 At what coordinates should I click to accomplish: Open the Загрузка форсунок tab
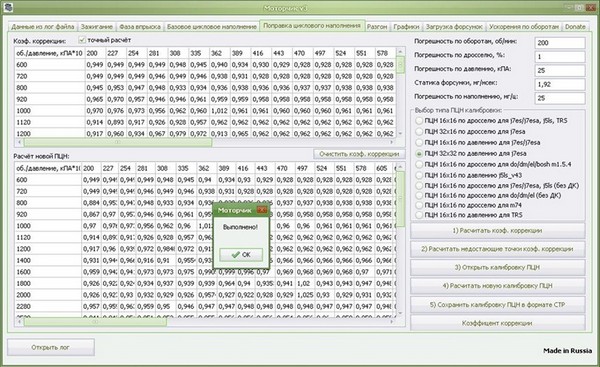[x=454, y=27]
